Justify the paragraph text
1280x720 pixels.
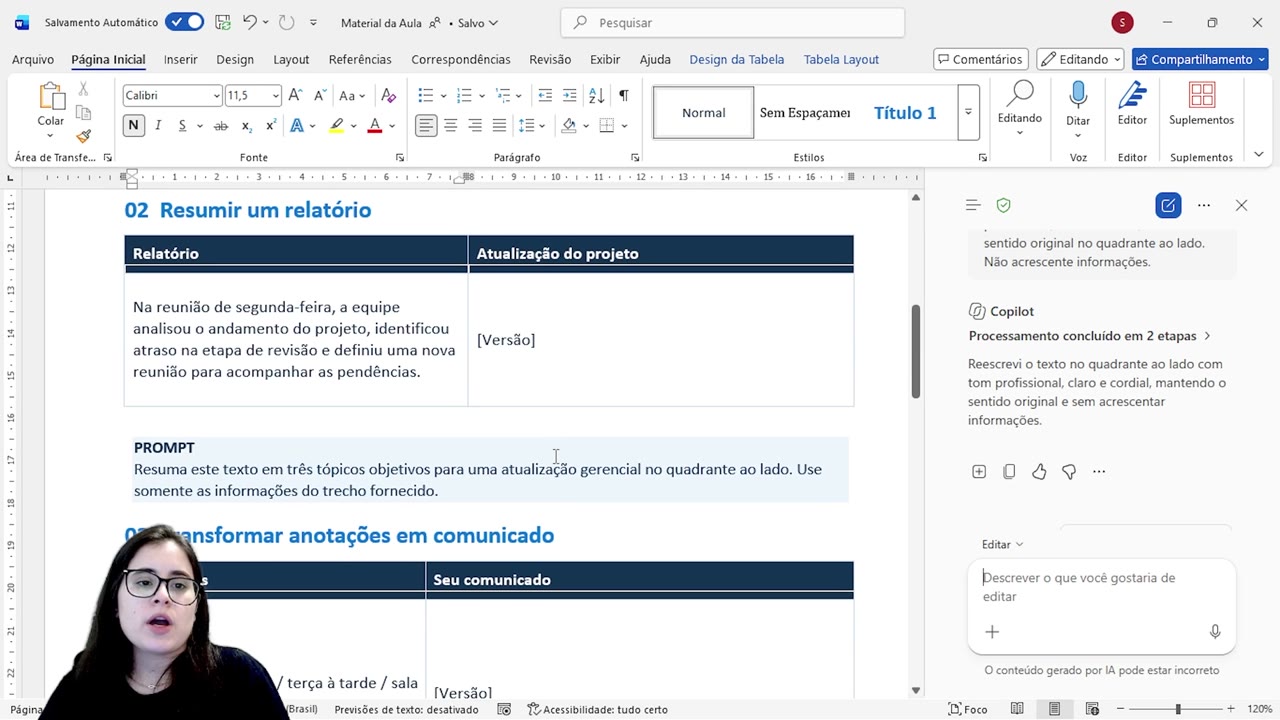(x=499, y=125)
